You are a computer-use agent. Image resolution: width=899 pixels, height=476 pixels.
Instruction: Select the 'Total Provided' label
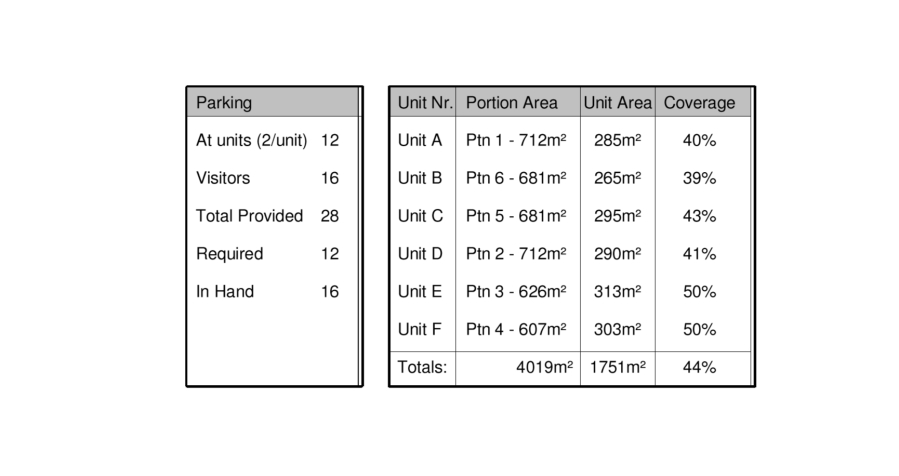pos(249,216)
